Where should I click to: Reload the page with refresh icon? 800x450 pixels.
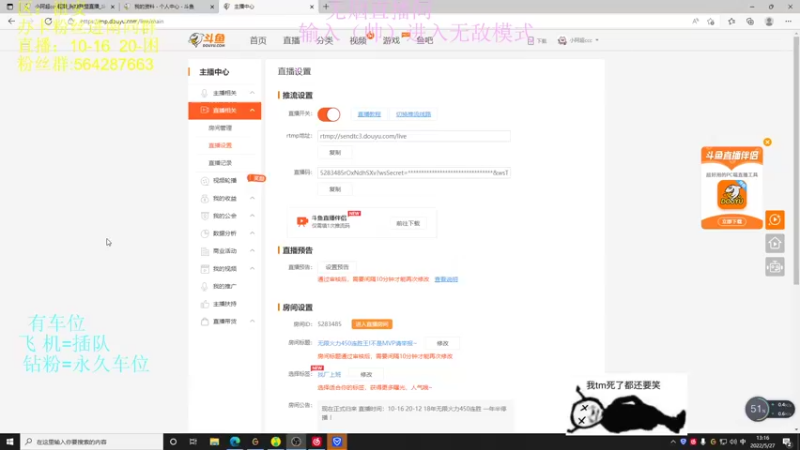pyautogui.click(x=48, y=21)
